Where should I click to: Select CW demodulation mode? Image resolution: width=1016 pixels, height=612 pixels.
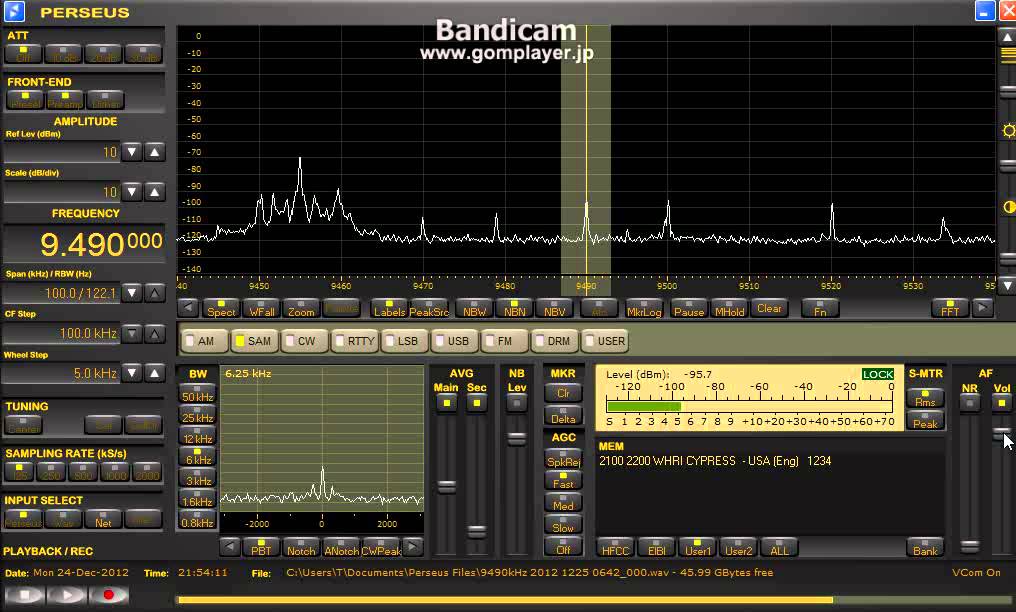pyautogui.click(x=305, y=341)
